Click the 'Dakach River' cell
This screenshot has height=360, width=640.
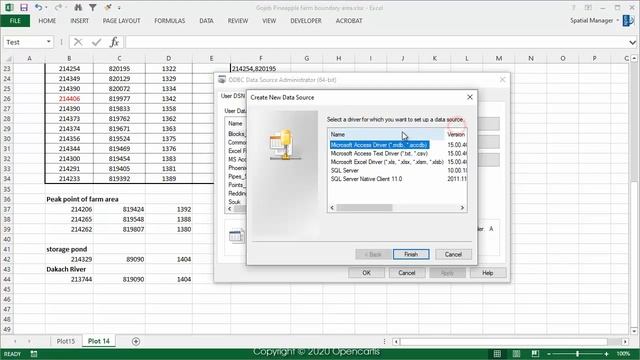66,269
